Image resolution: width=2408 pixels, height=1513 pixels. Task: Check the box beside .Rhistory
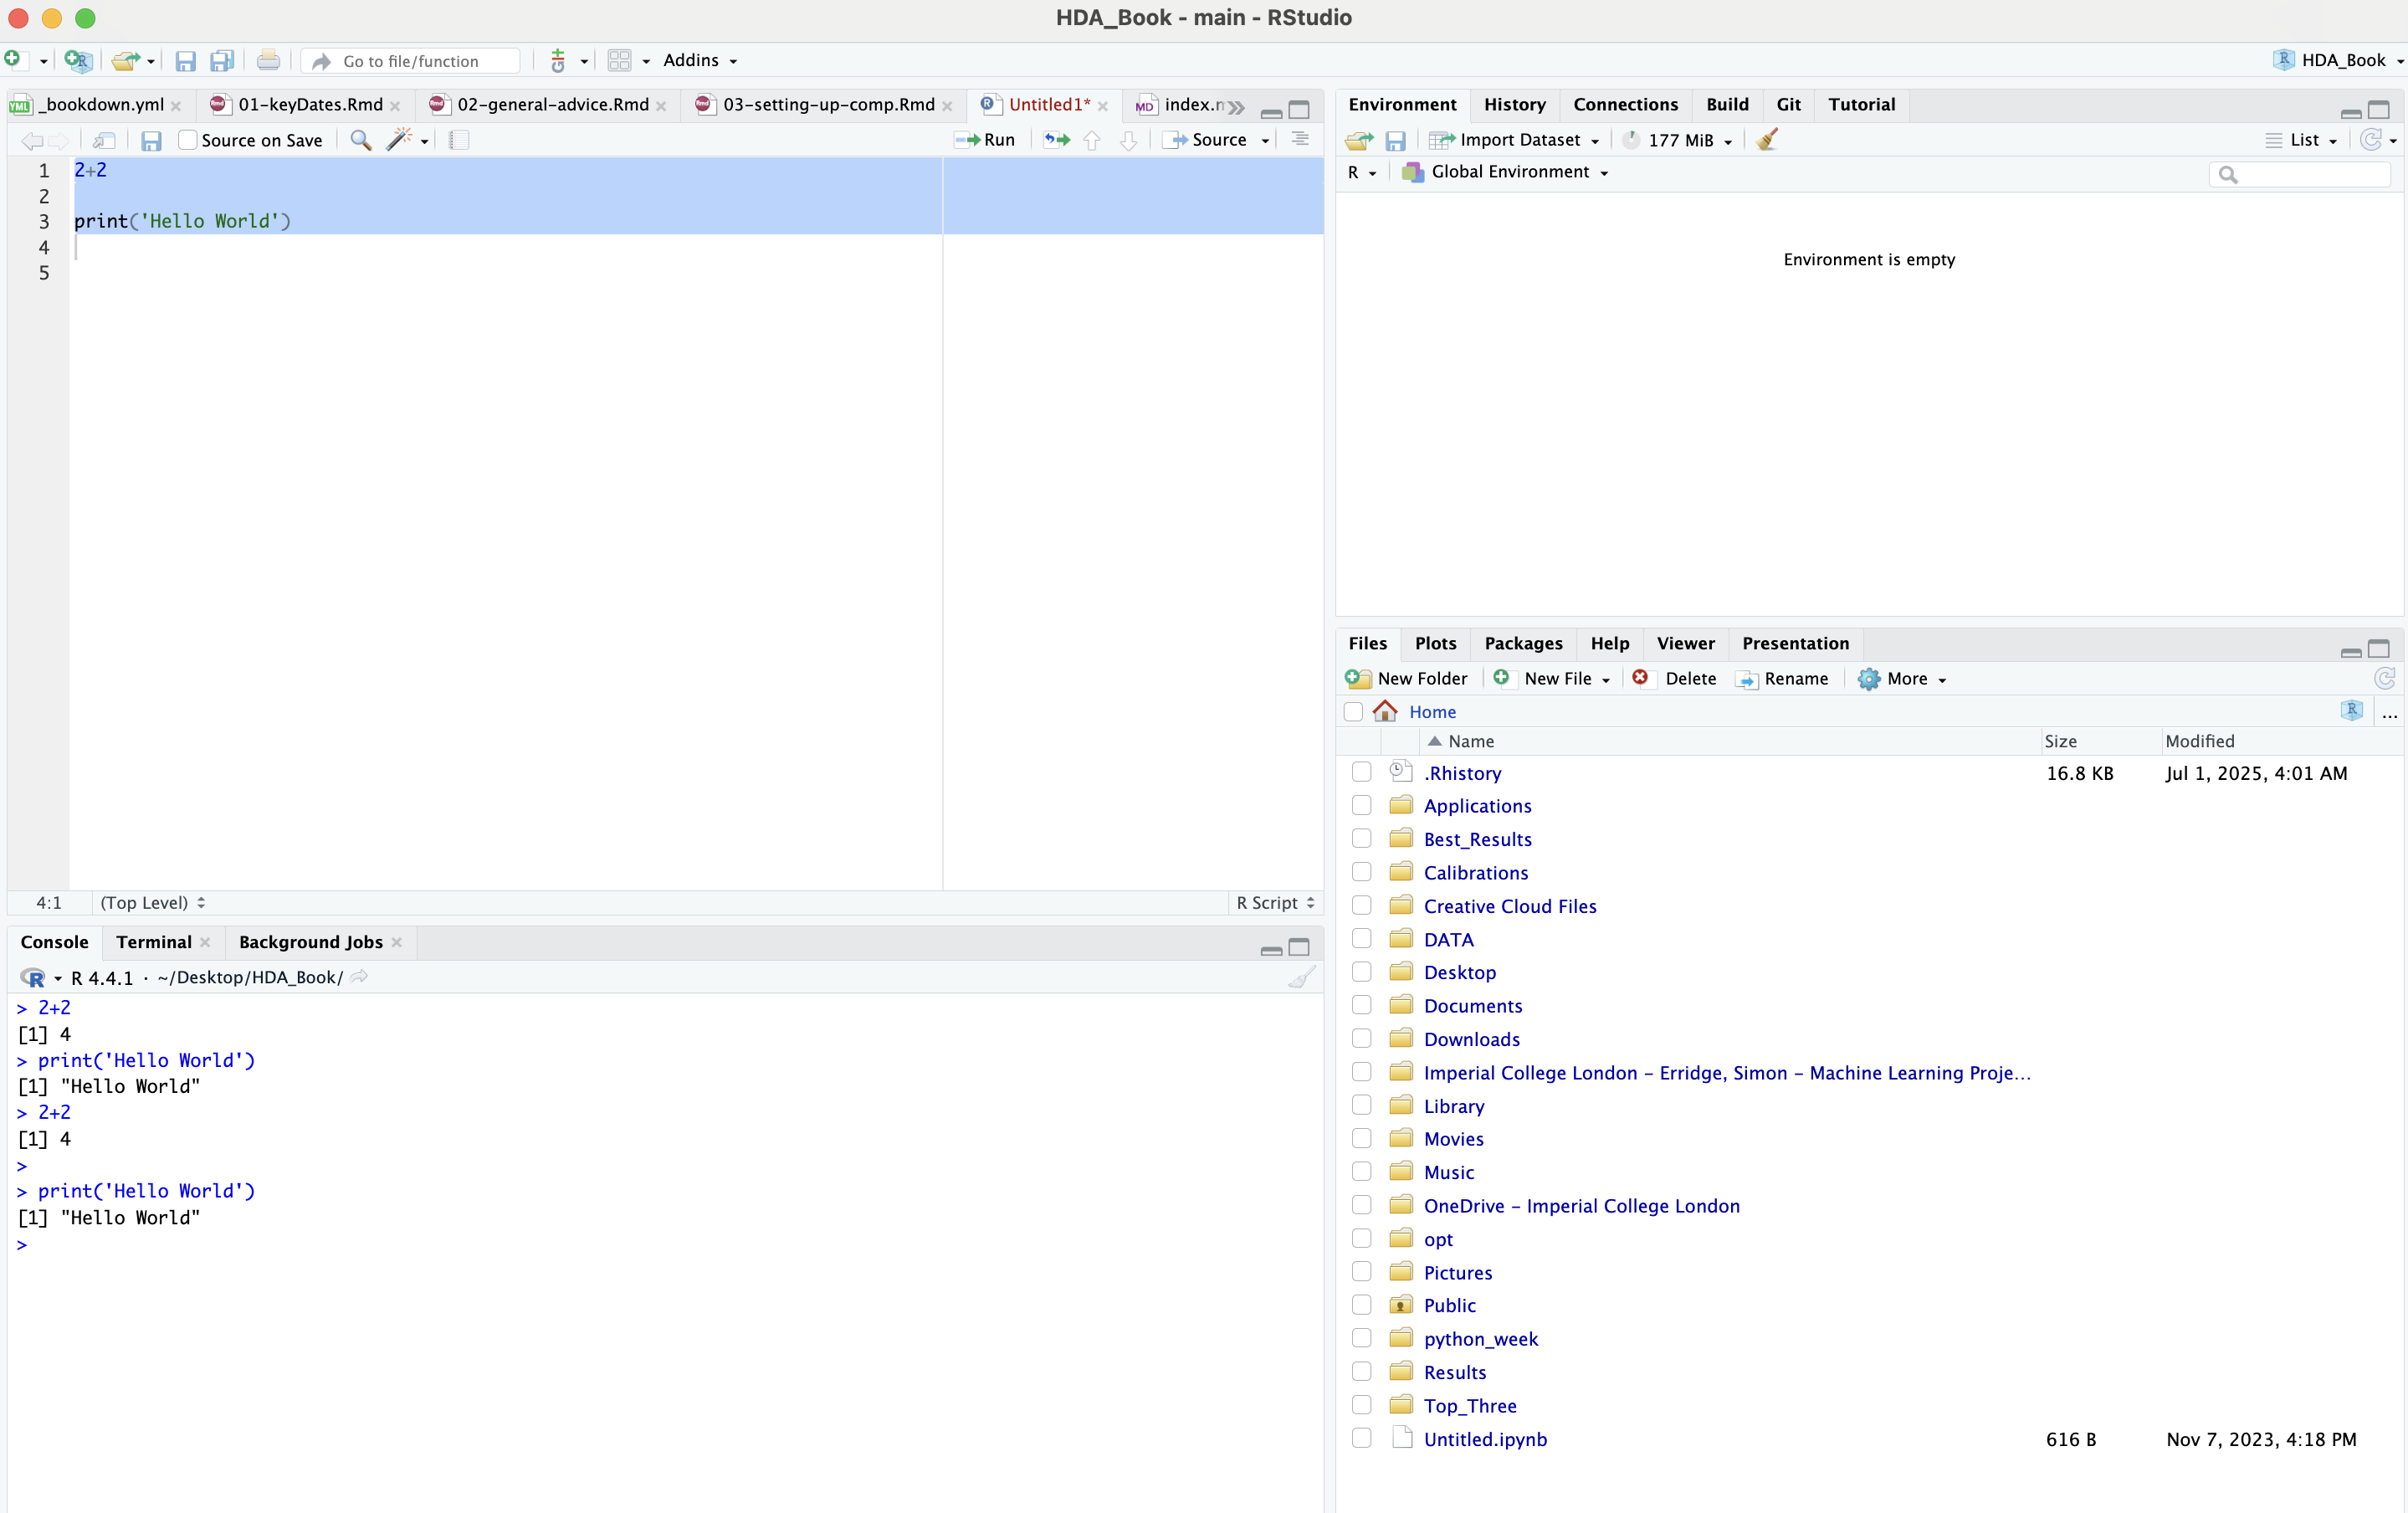[1361, 772]
